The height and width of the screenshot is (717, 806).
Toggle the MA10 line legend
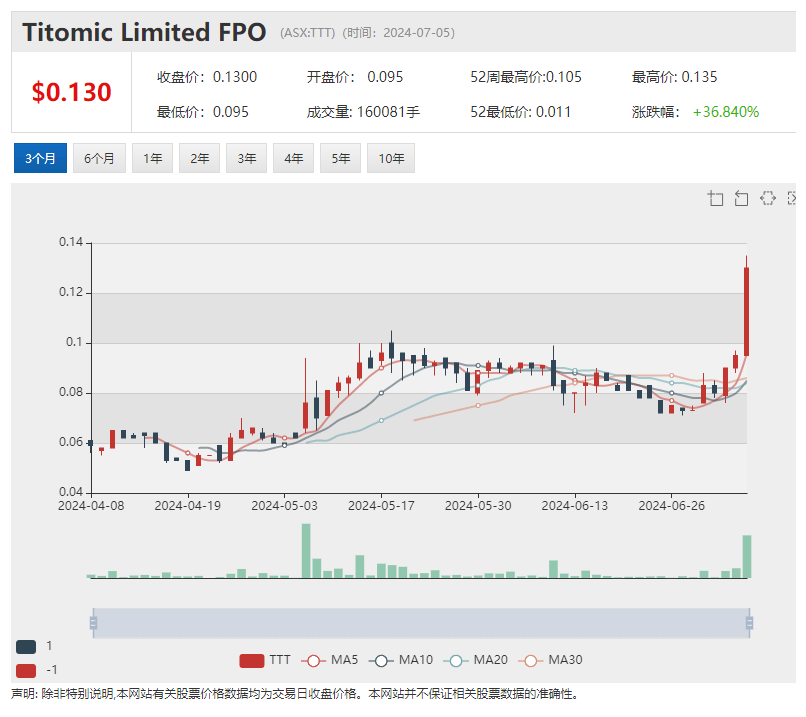[x=401, y=660]
